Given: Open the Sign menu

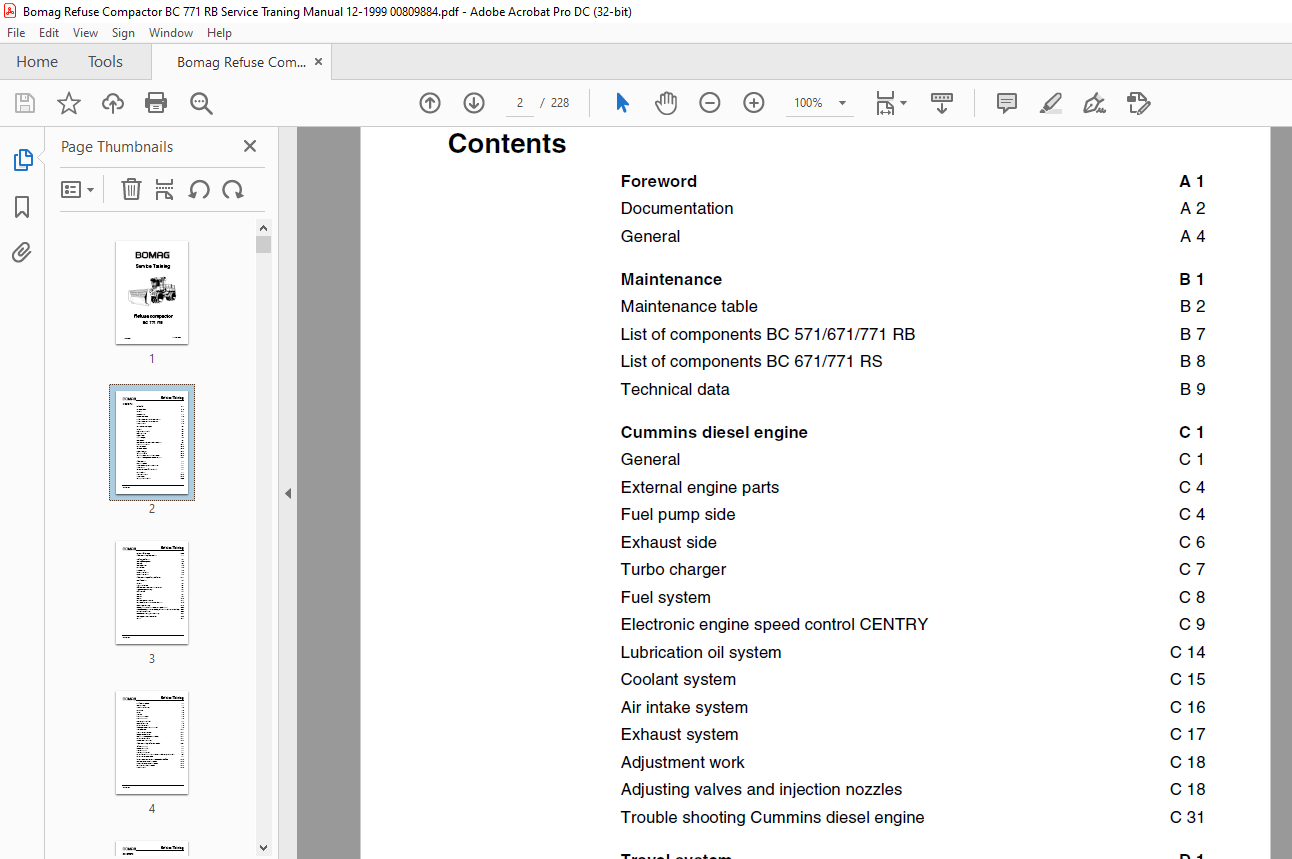Looking at the screenshot, I should (123, 33).
